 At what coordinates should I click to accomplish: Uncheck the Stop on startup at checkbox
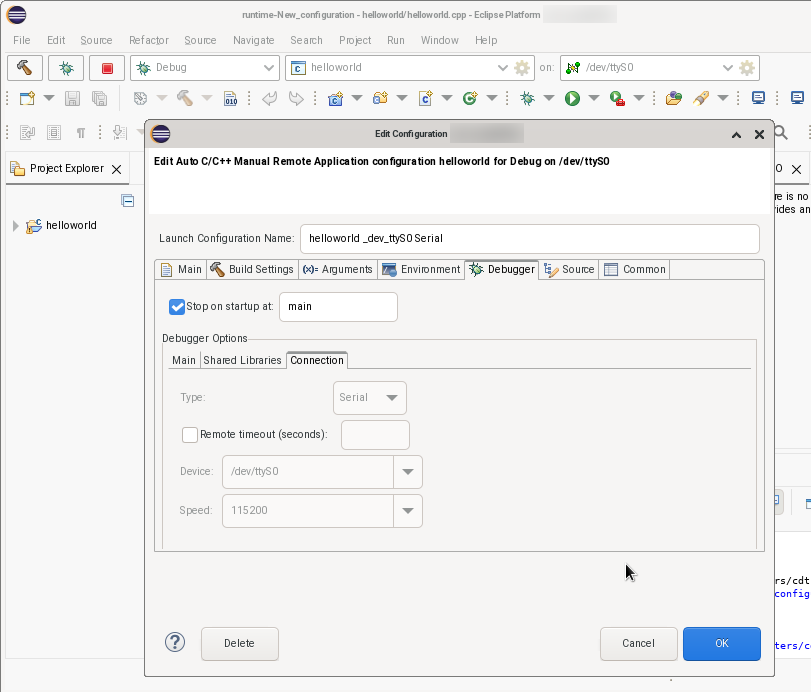177,307
